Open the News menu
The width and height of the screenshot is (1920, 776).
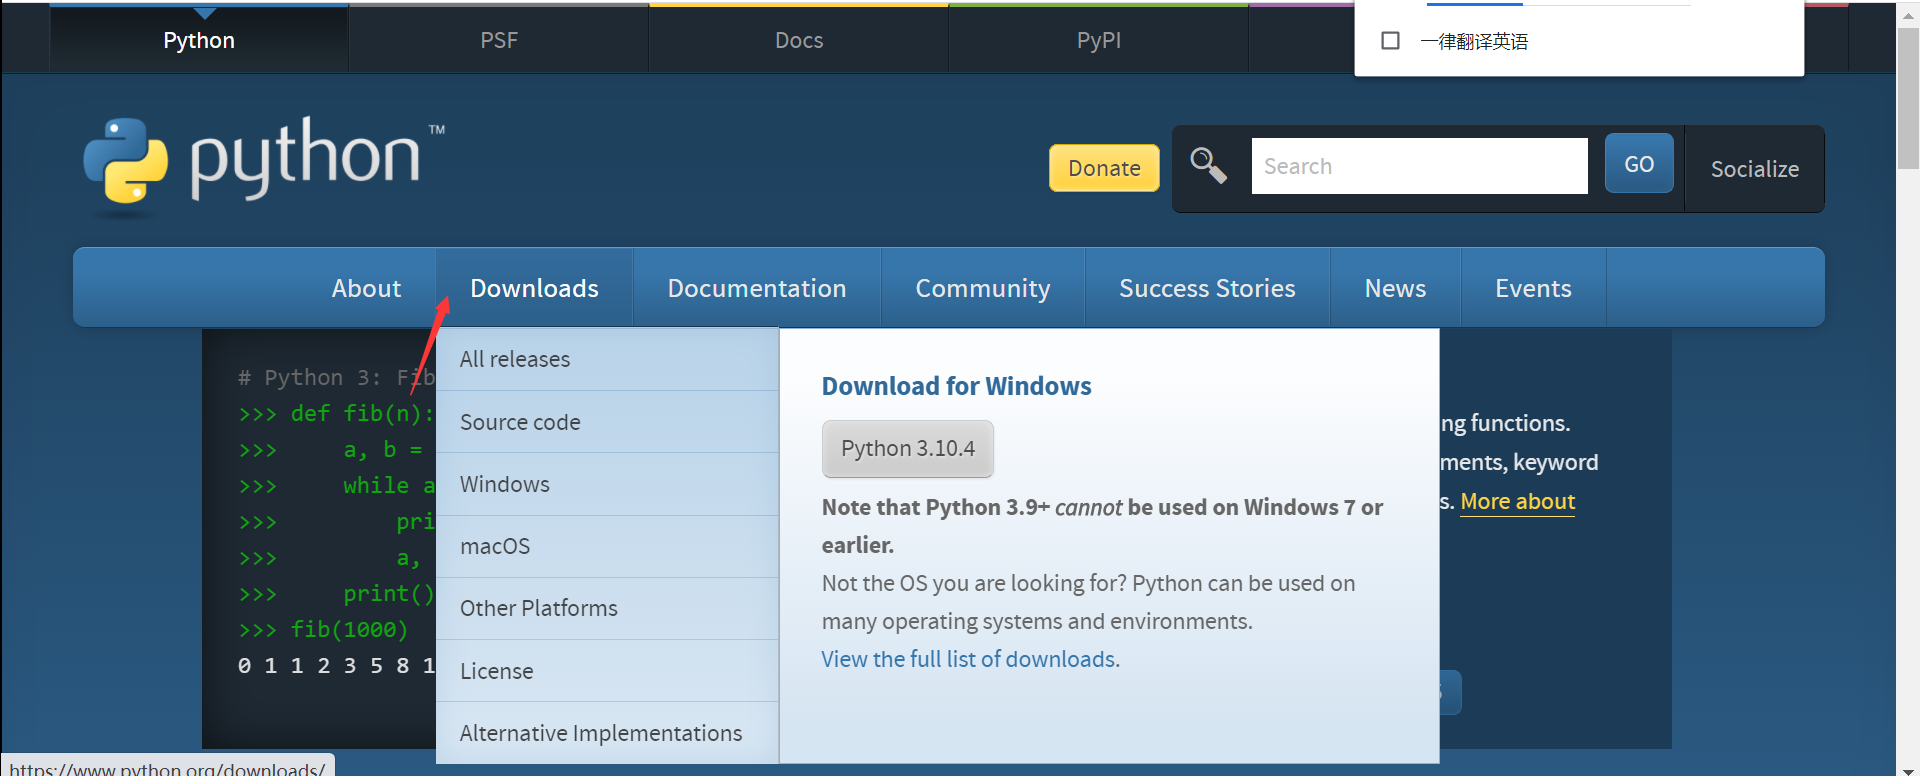click(1395, 288)
